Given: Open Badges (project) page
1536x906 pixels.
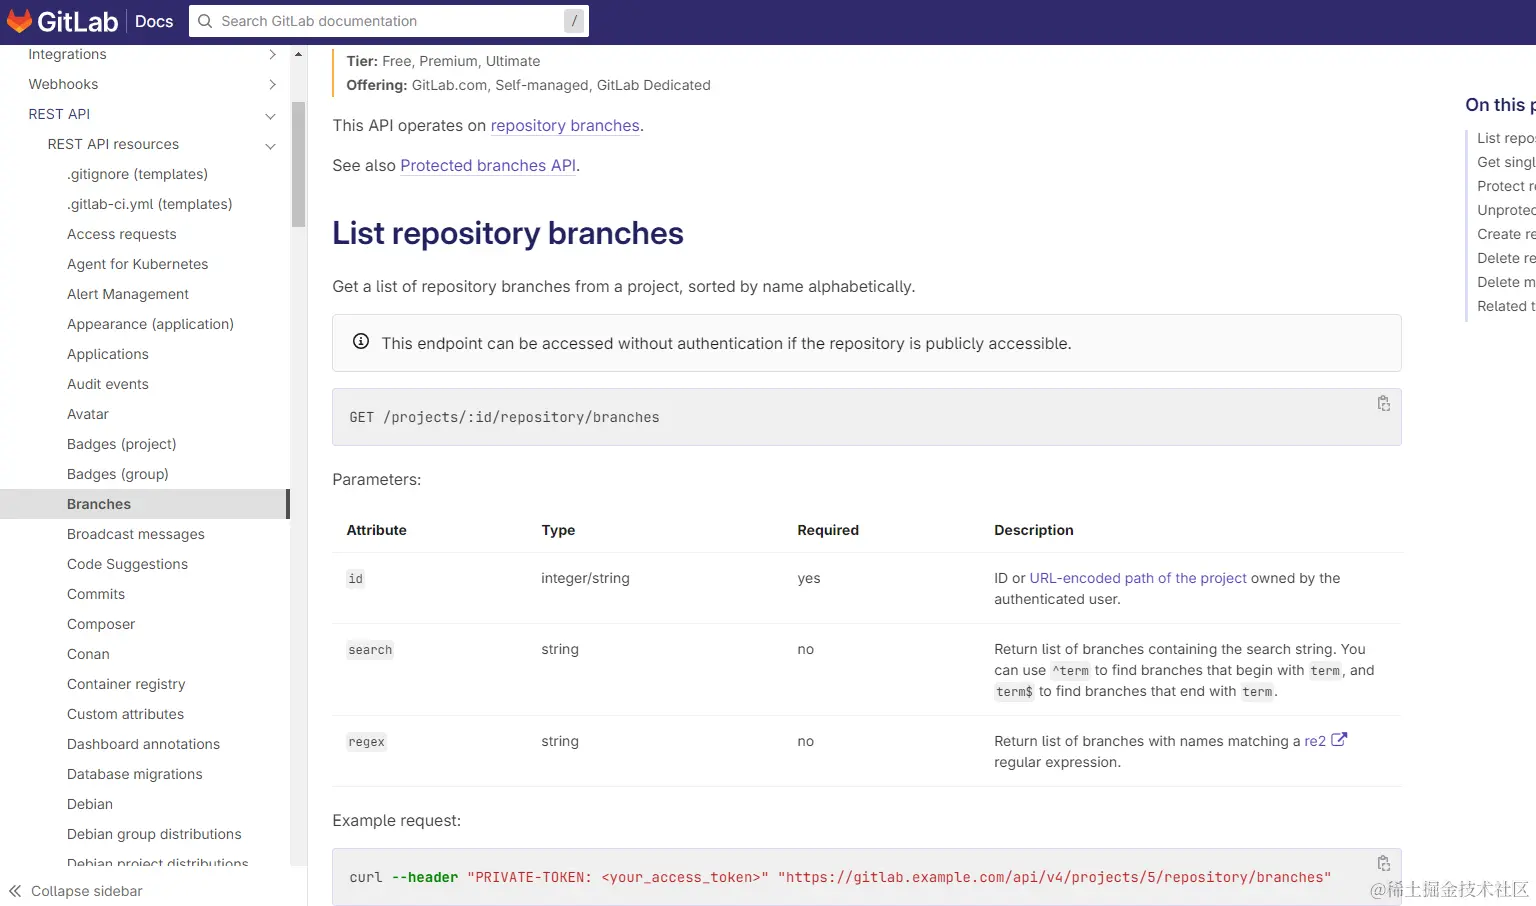Looking at the screenshot, I should (x=121, y=444).
